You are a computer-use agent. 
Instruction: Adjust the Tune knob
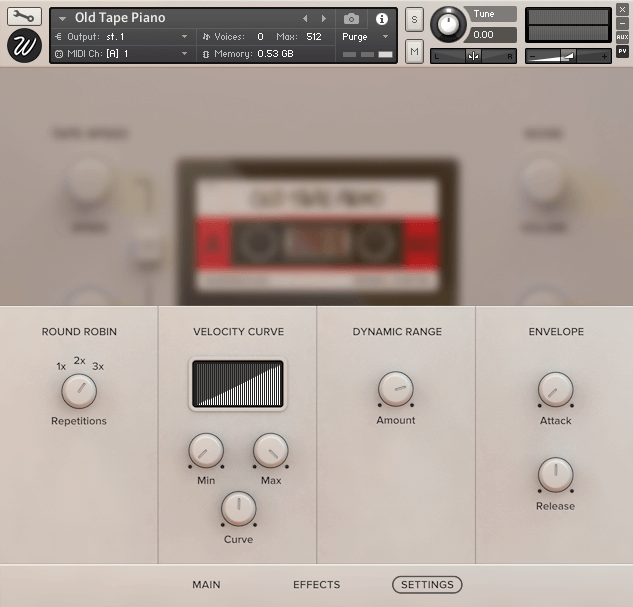pos(448,24)
